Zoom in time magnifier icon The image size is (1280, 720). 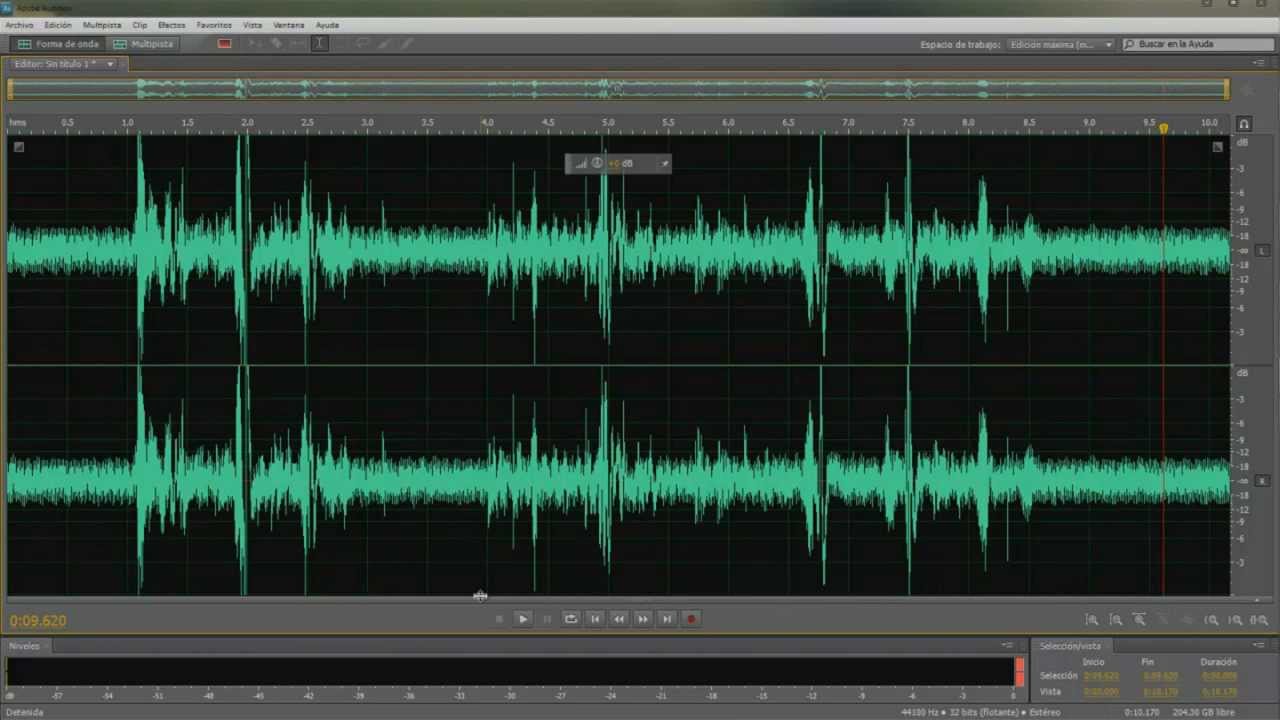[1140, 620]
